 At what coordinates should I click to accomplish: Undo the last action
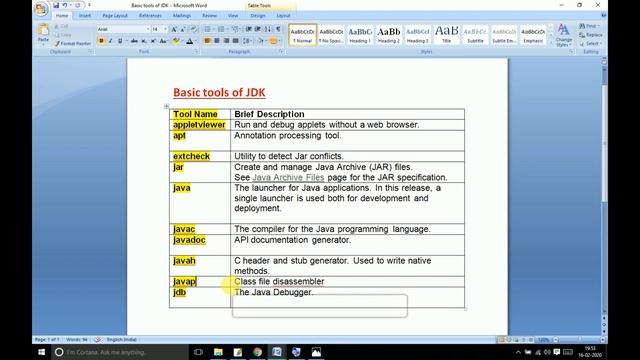tap(64, 5)
